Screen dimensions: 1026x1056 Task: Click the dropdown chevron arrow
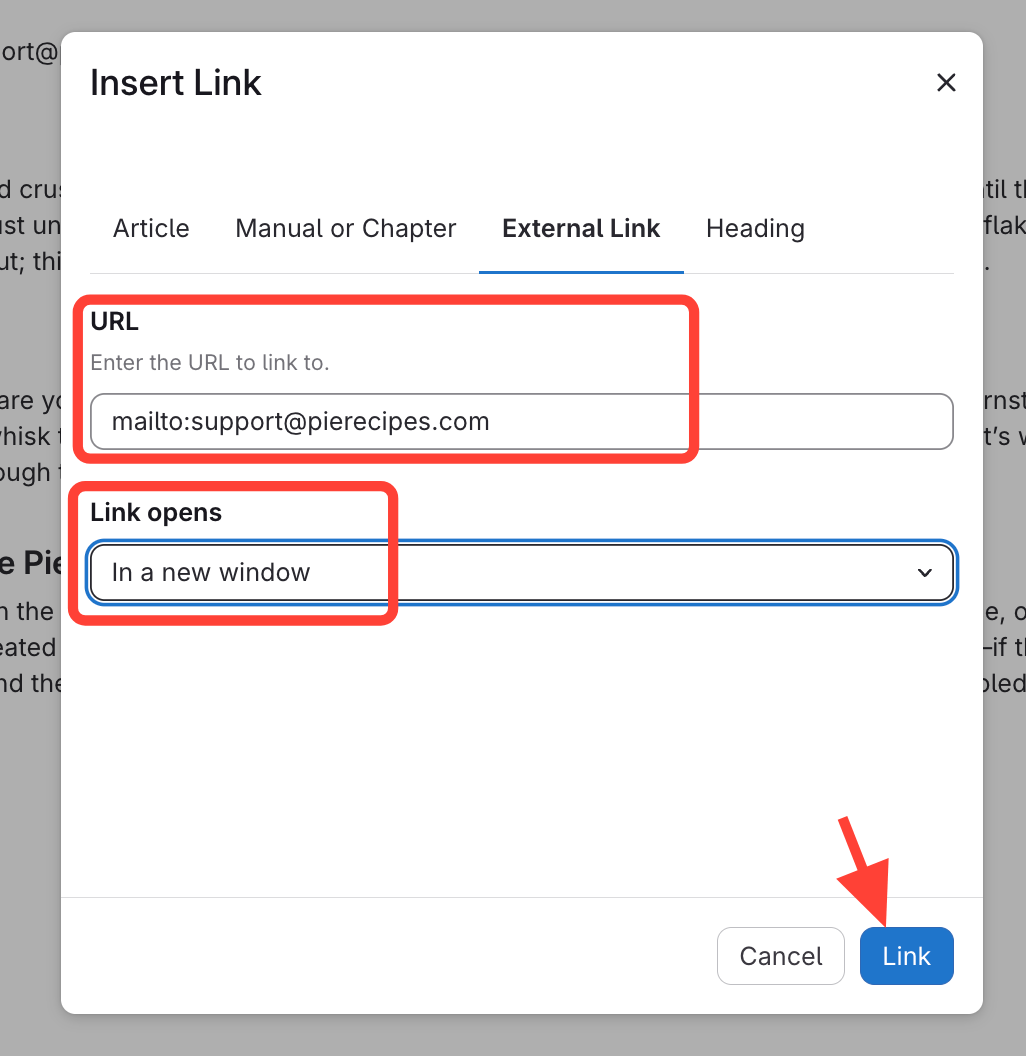925,573
